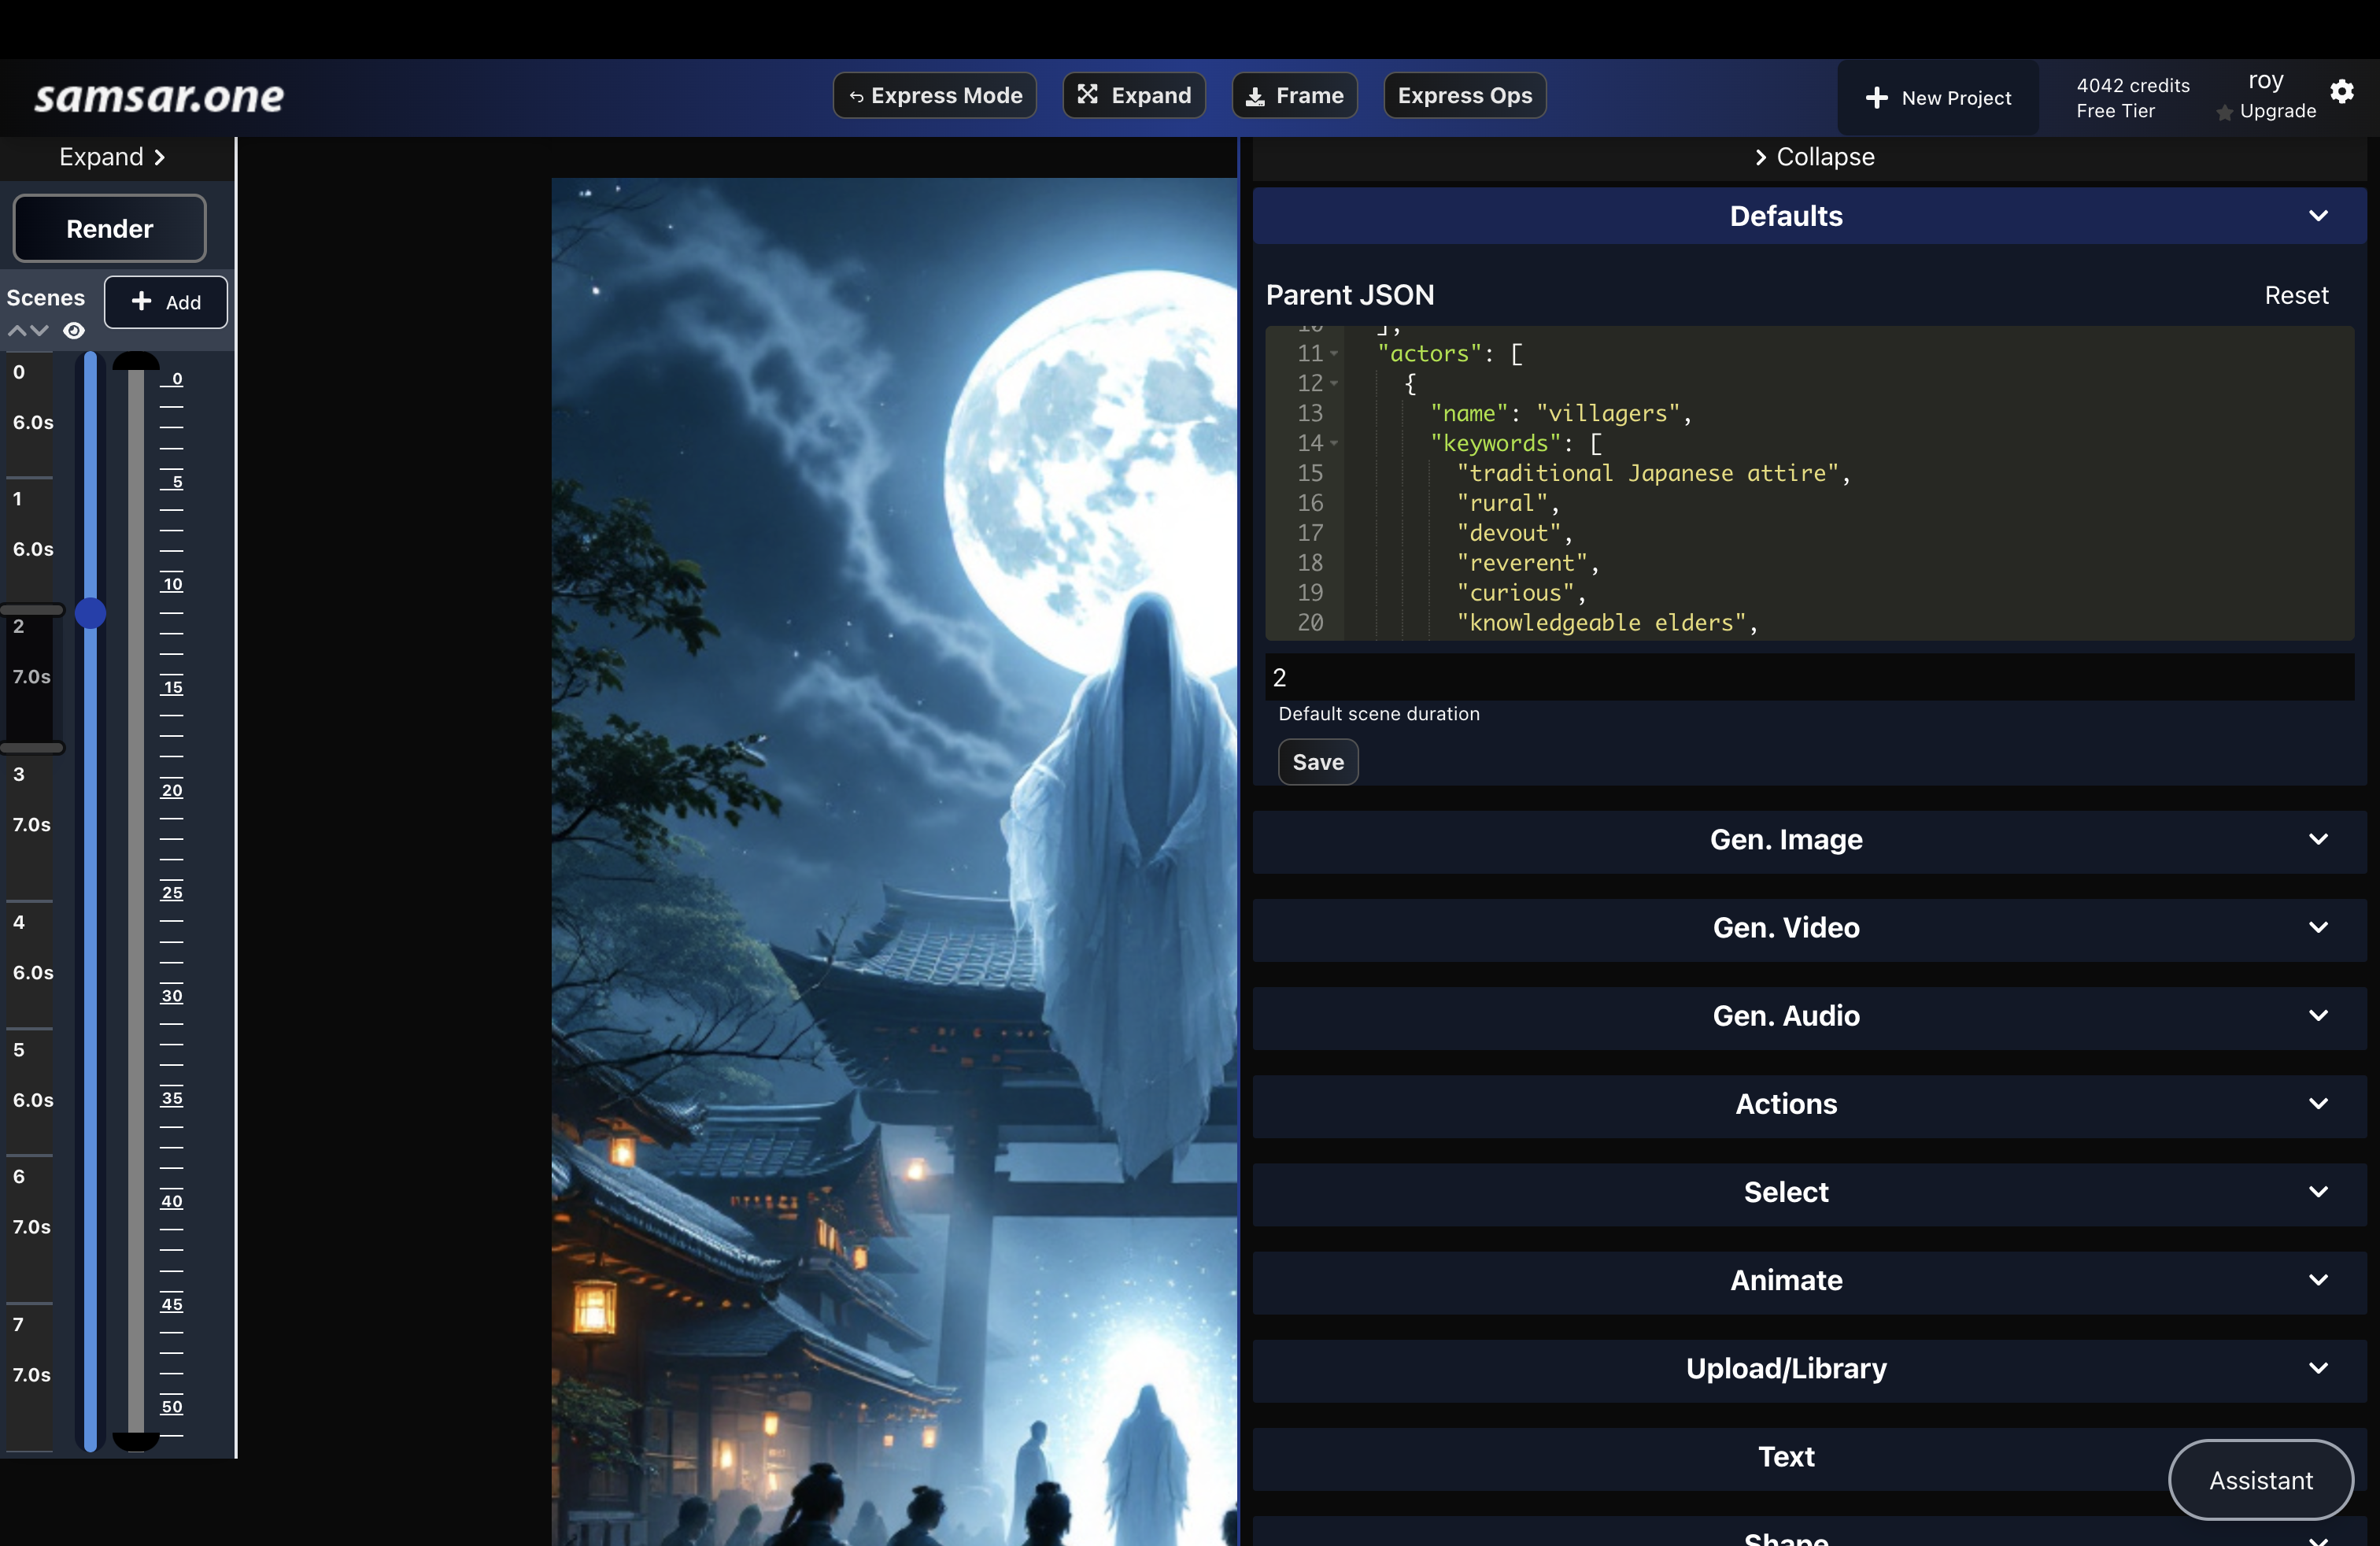The width and height of the screenshot is (2380, 1546).
Task: Download the frame with the Frame button
Action: (x=1294, y=95)
